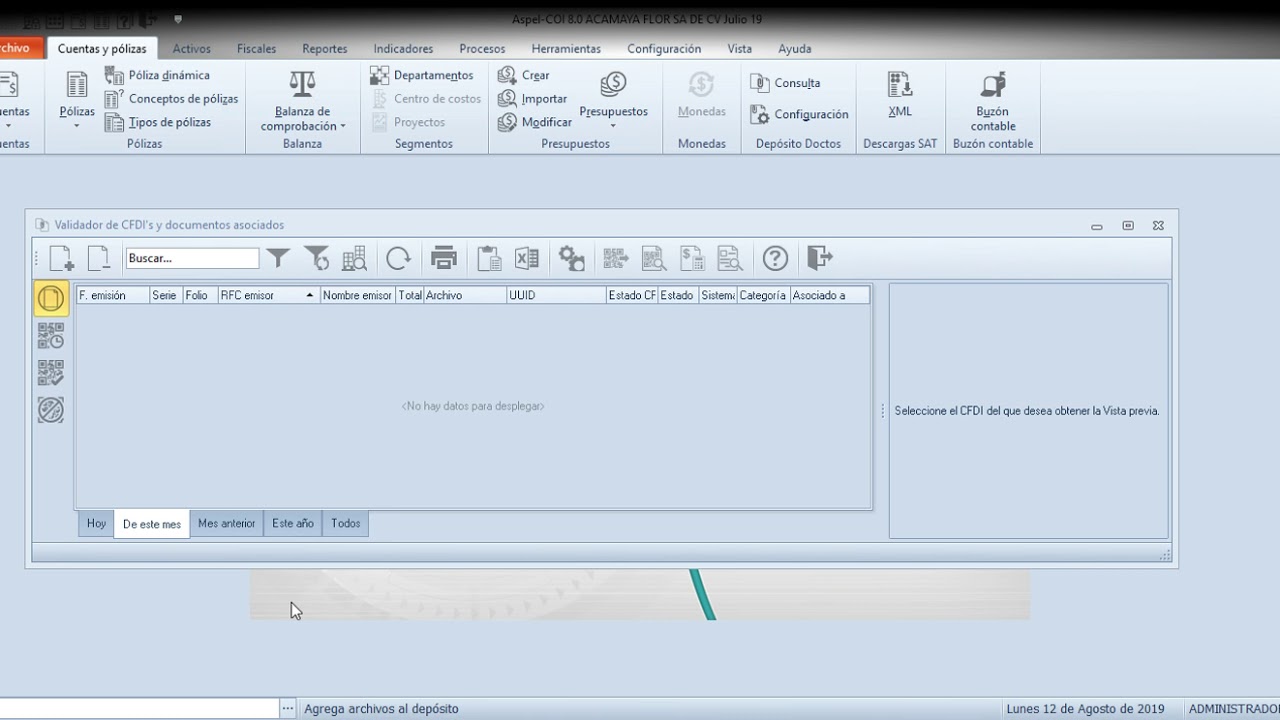Click the add file to deposit icon
Viewport: 1280px width, 720px height.
(62, 258)
